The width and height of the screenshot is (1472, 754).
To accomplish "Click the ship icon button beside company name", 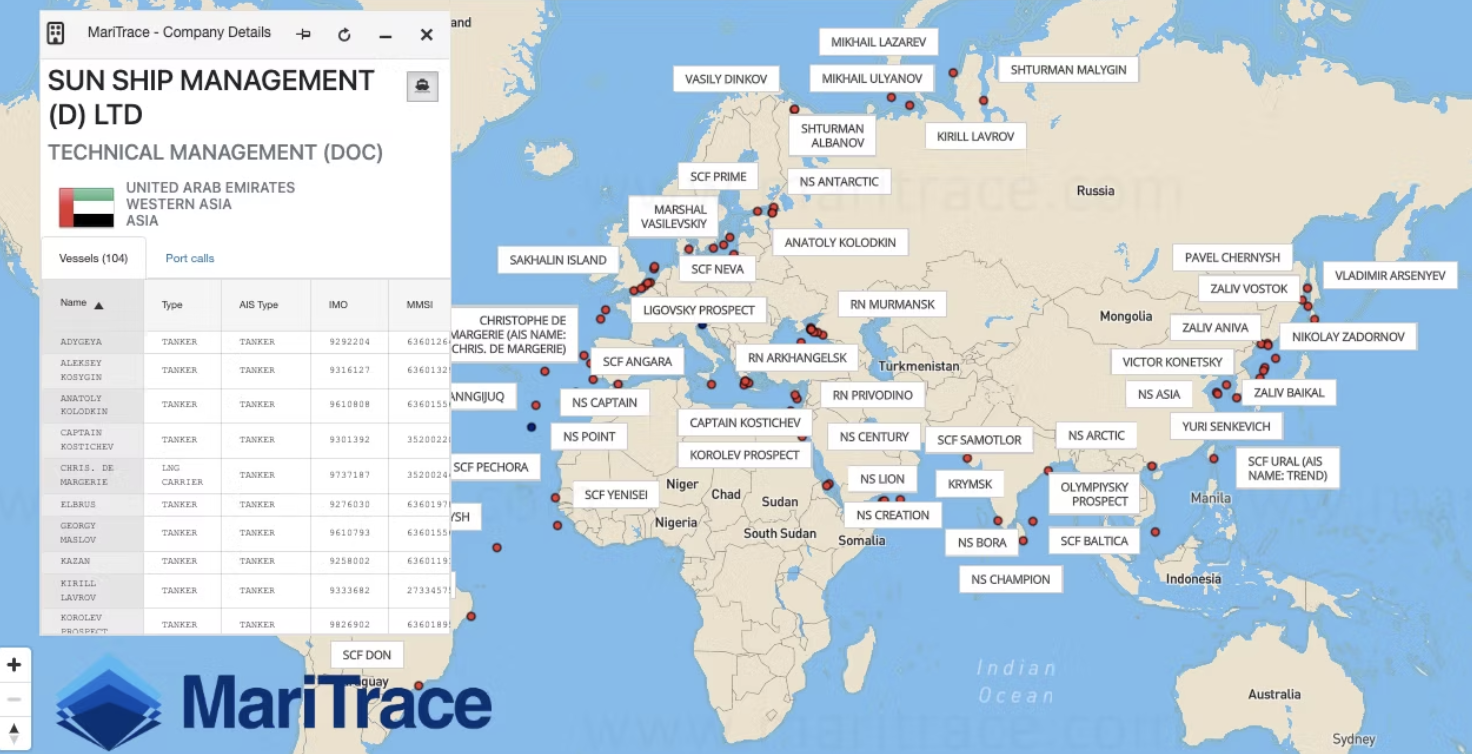I will coord(422,86).
